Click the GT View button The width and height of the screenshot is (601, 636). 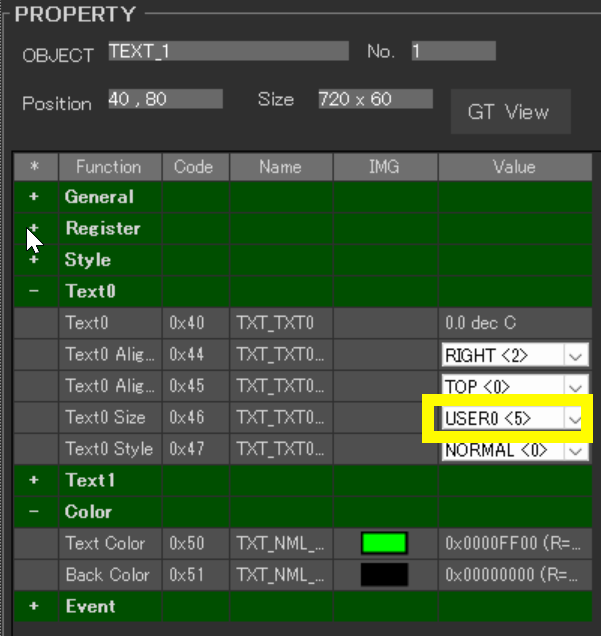tap(508, 112)
